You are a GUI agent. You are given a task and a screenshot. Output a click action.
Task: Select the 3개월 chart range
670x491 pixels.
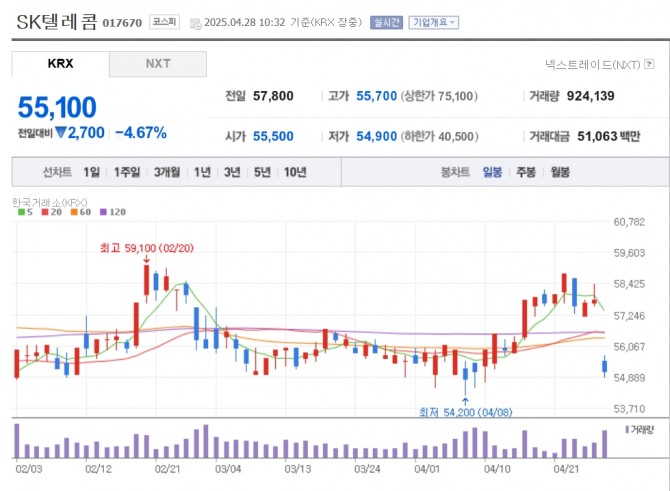(167, 172)
